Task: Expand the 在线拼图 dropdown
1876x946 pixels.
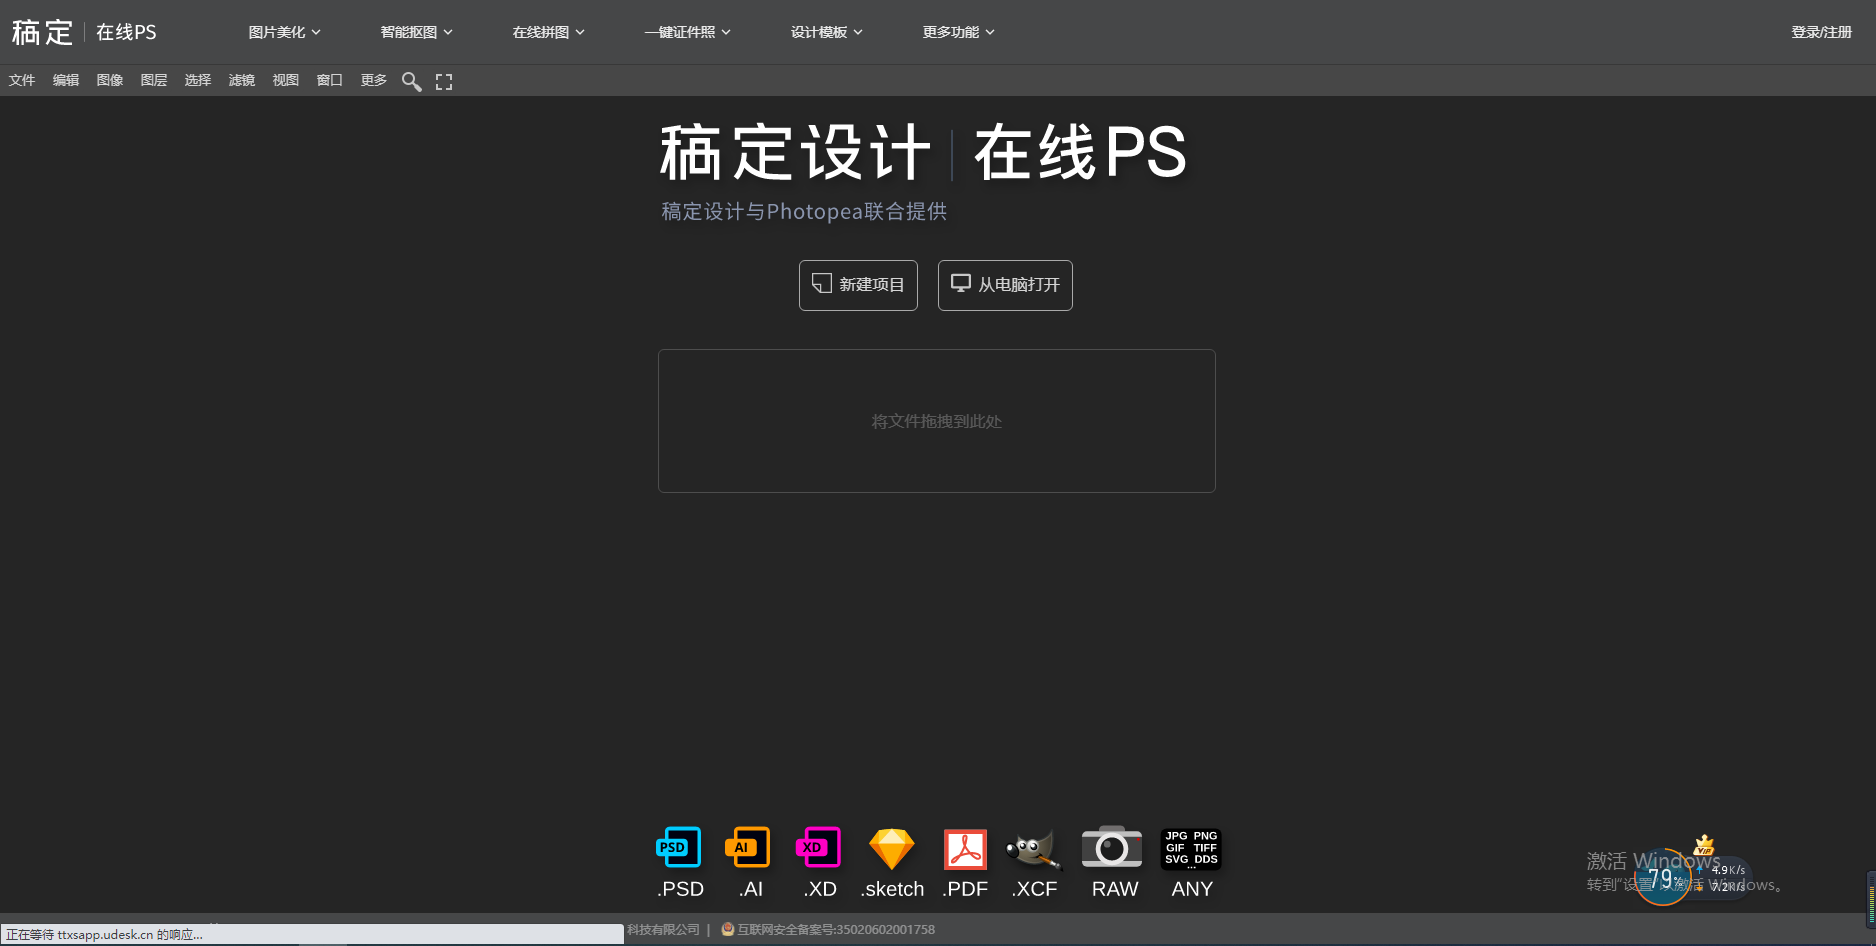Action: click(549, 32)
